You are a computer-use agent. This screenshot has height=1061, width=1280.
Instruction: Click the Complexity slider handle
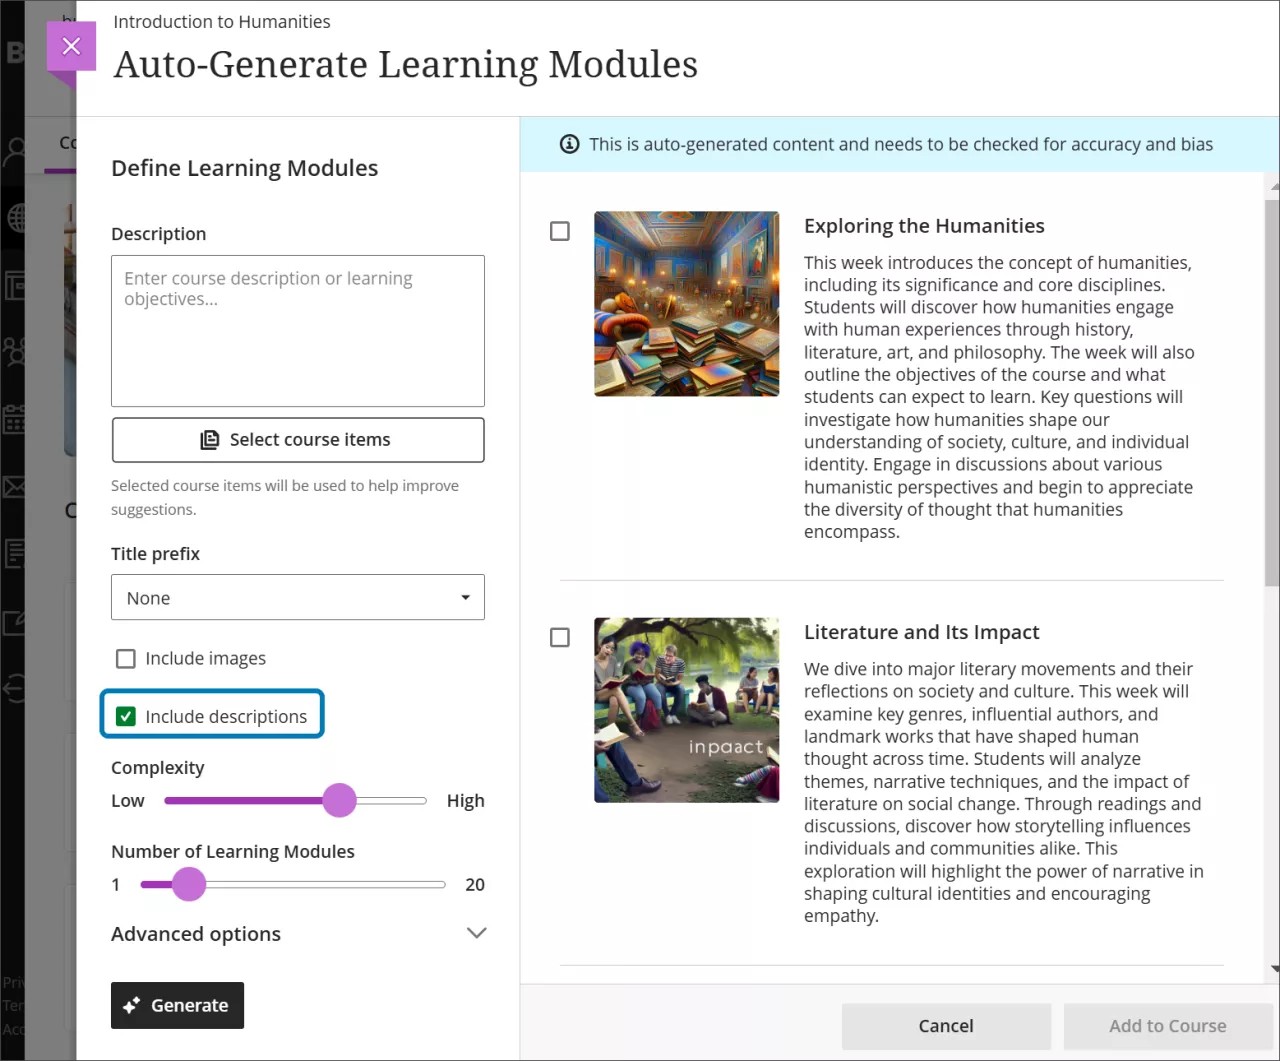coord(340,800)
